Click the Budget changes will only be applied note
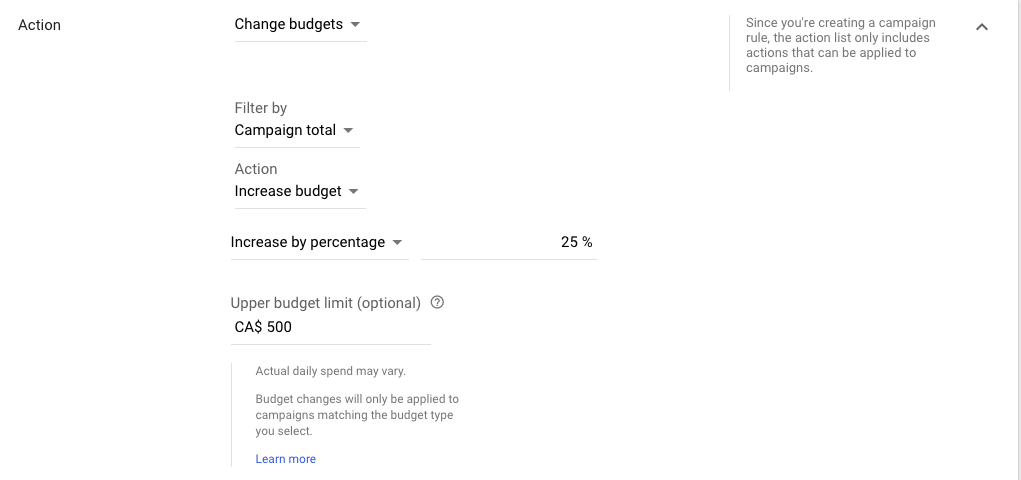1021x480 pixels. pyautogui.click(x=357, y=415)
